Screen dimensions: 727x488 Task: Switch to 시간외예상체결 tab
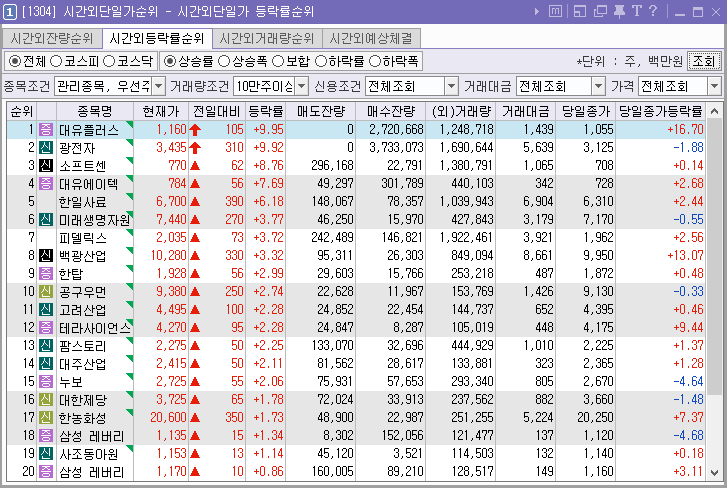[x=371, y=38]
